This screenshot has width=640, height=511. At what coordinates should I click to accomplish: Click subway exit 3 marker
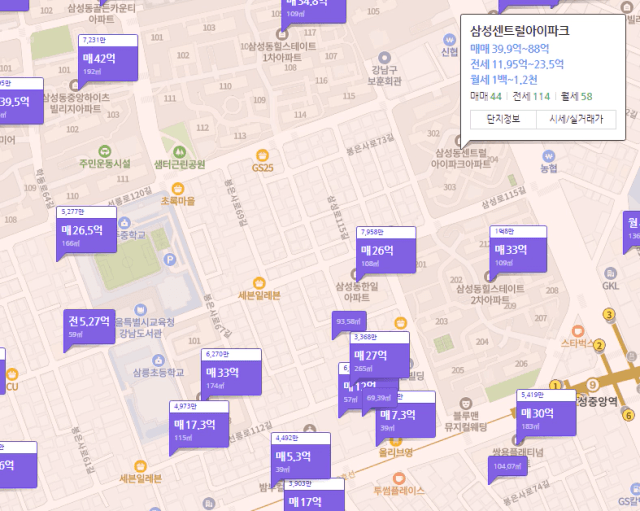point(609,315)
